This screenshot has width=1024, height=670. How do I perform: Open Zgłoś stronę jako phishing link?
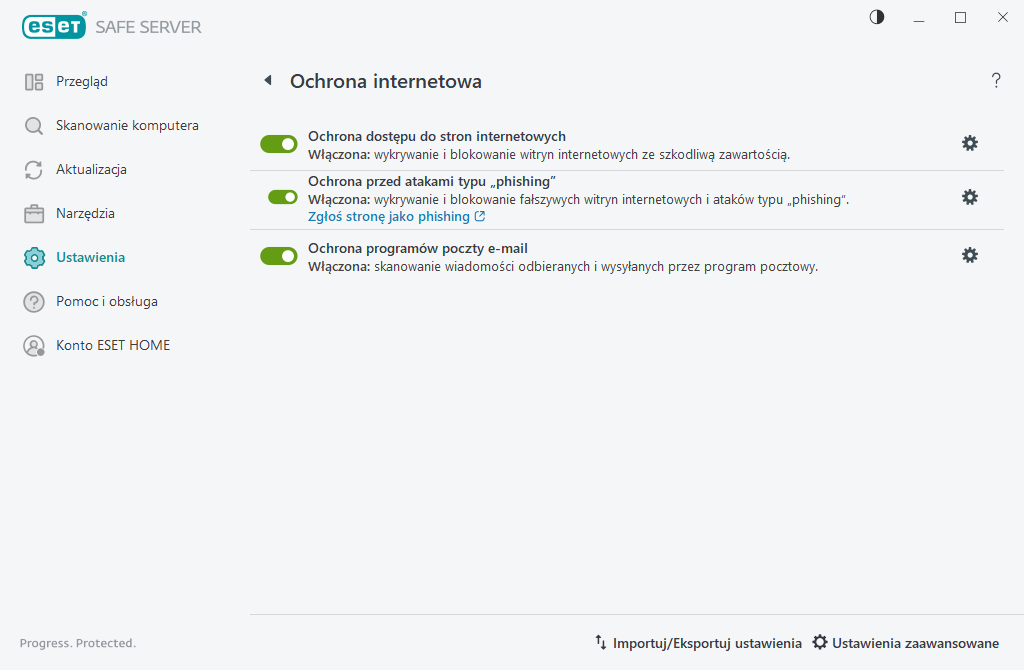(x=390, y=216)
